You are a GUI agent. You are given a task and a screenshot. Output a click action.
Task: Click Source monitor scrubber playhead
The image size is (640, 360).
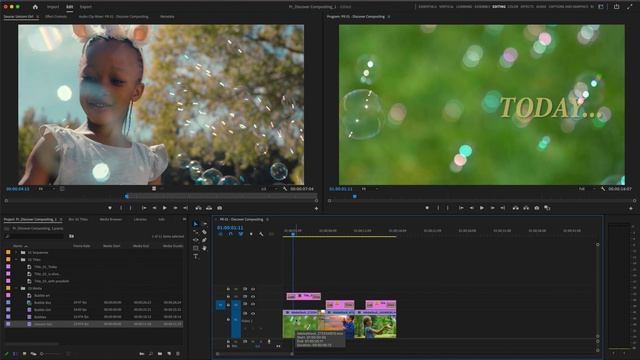click(x=127, y=196)
